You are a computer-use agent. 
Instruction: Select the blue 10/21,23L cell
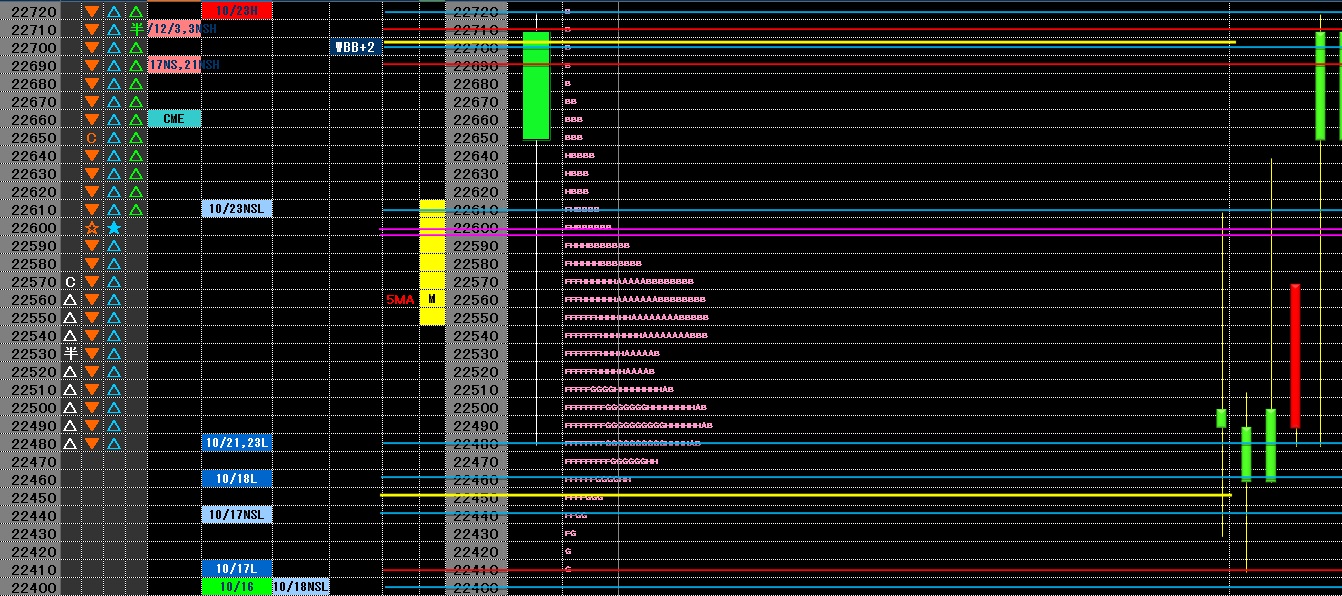[x=236, y=443]
